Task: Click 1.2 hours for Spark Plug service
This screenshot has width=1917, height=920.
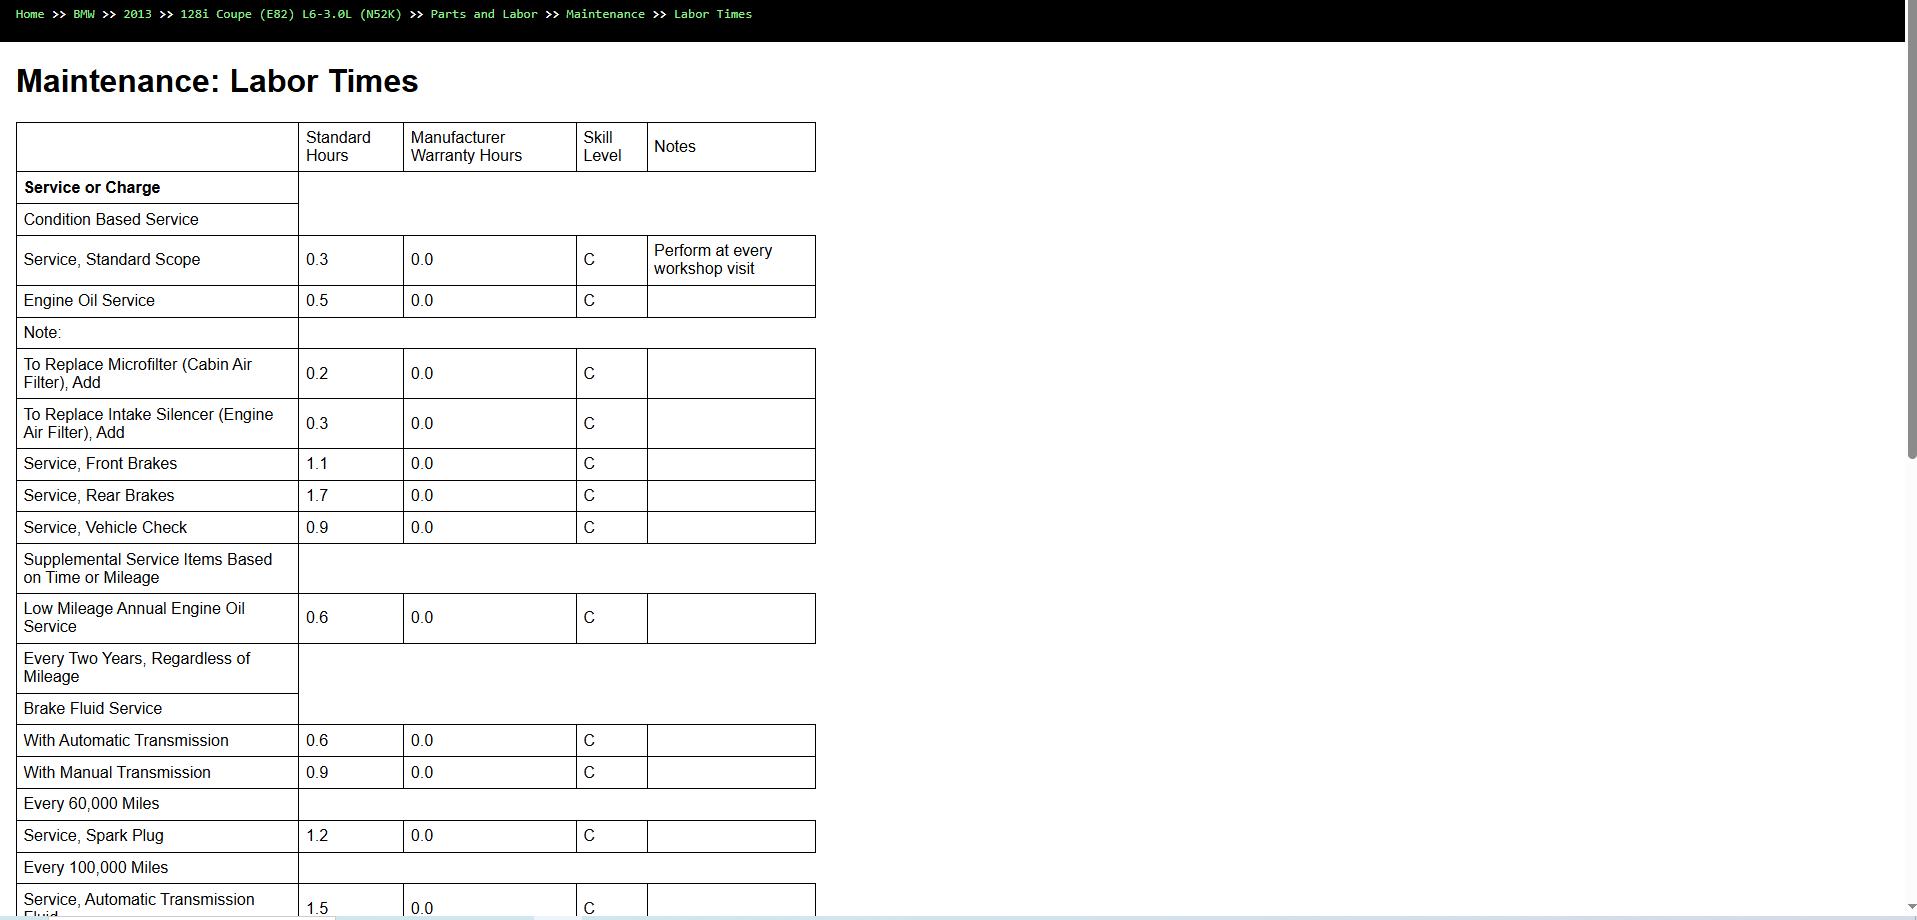Action: 351,836
